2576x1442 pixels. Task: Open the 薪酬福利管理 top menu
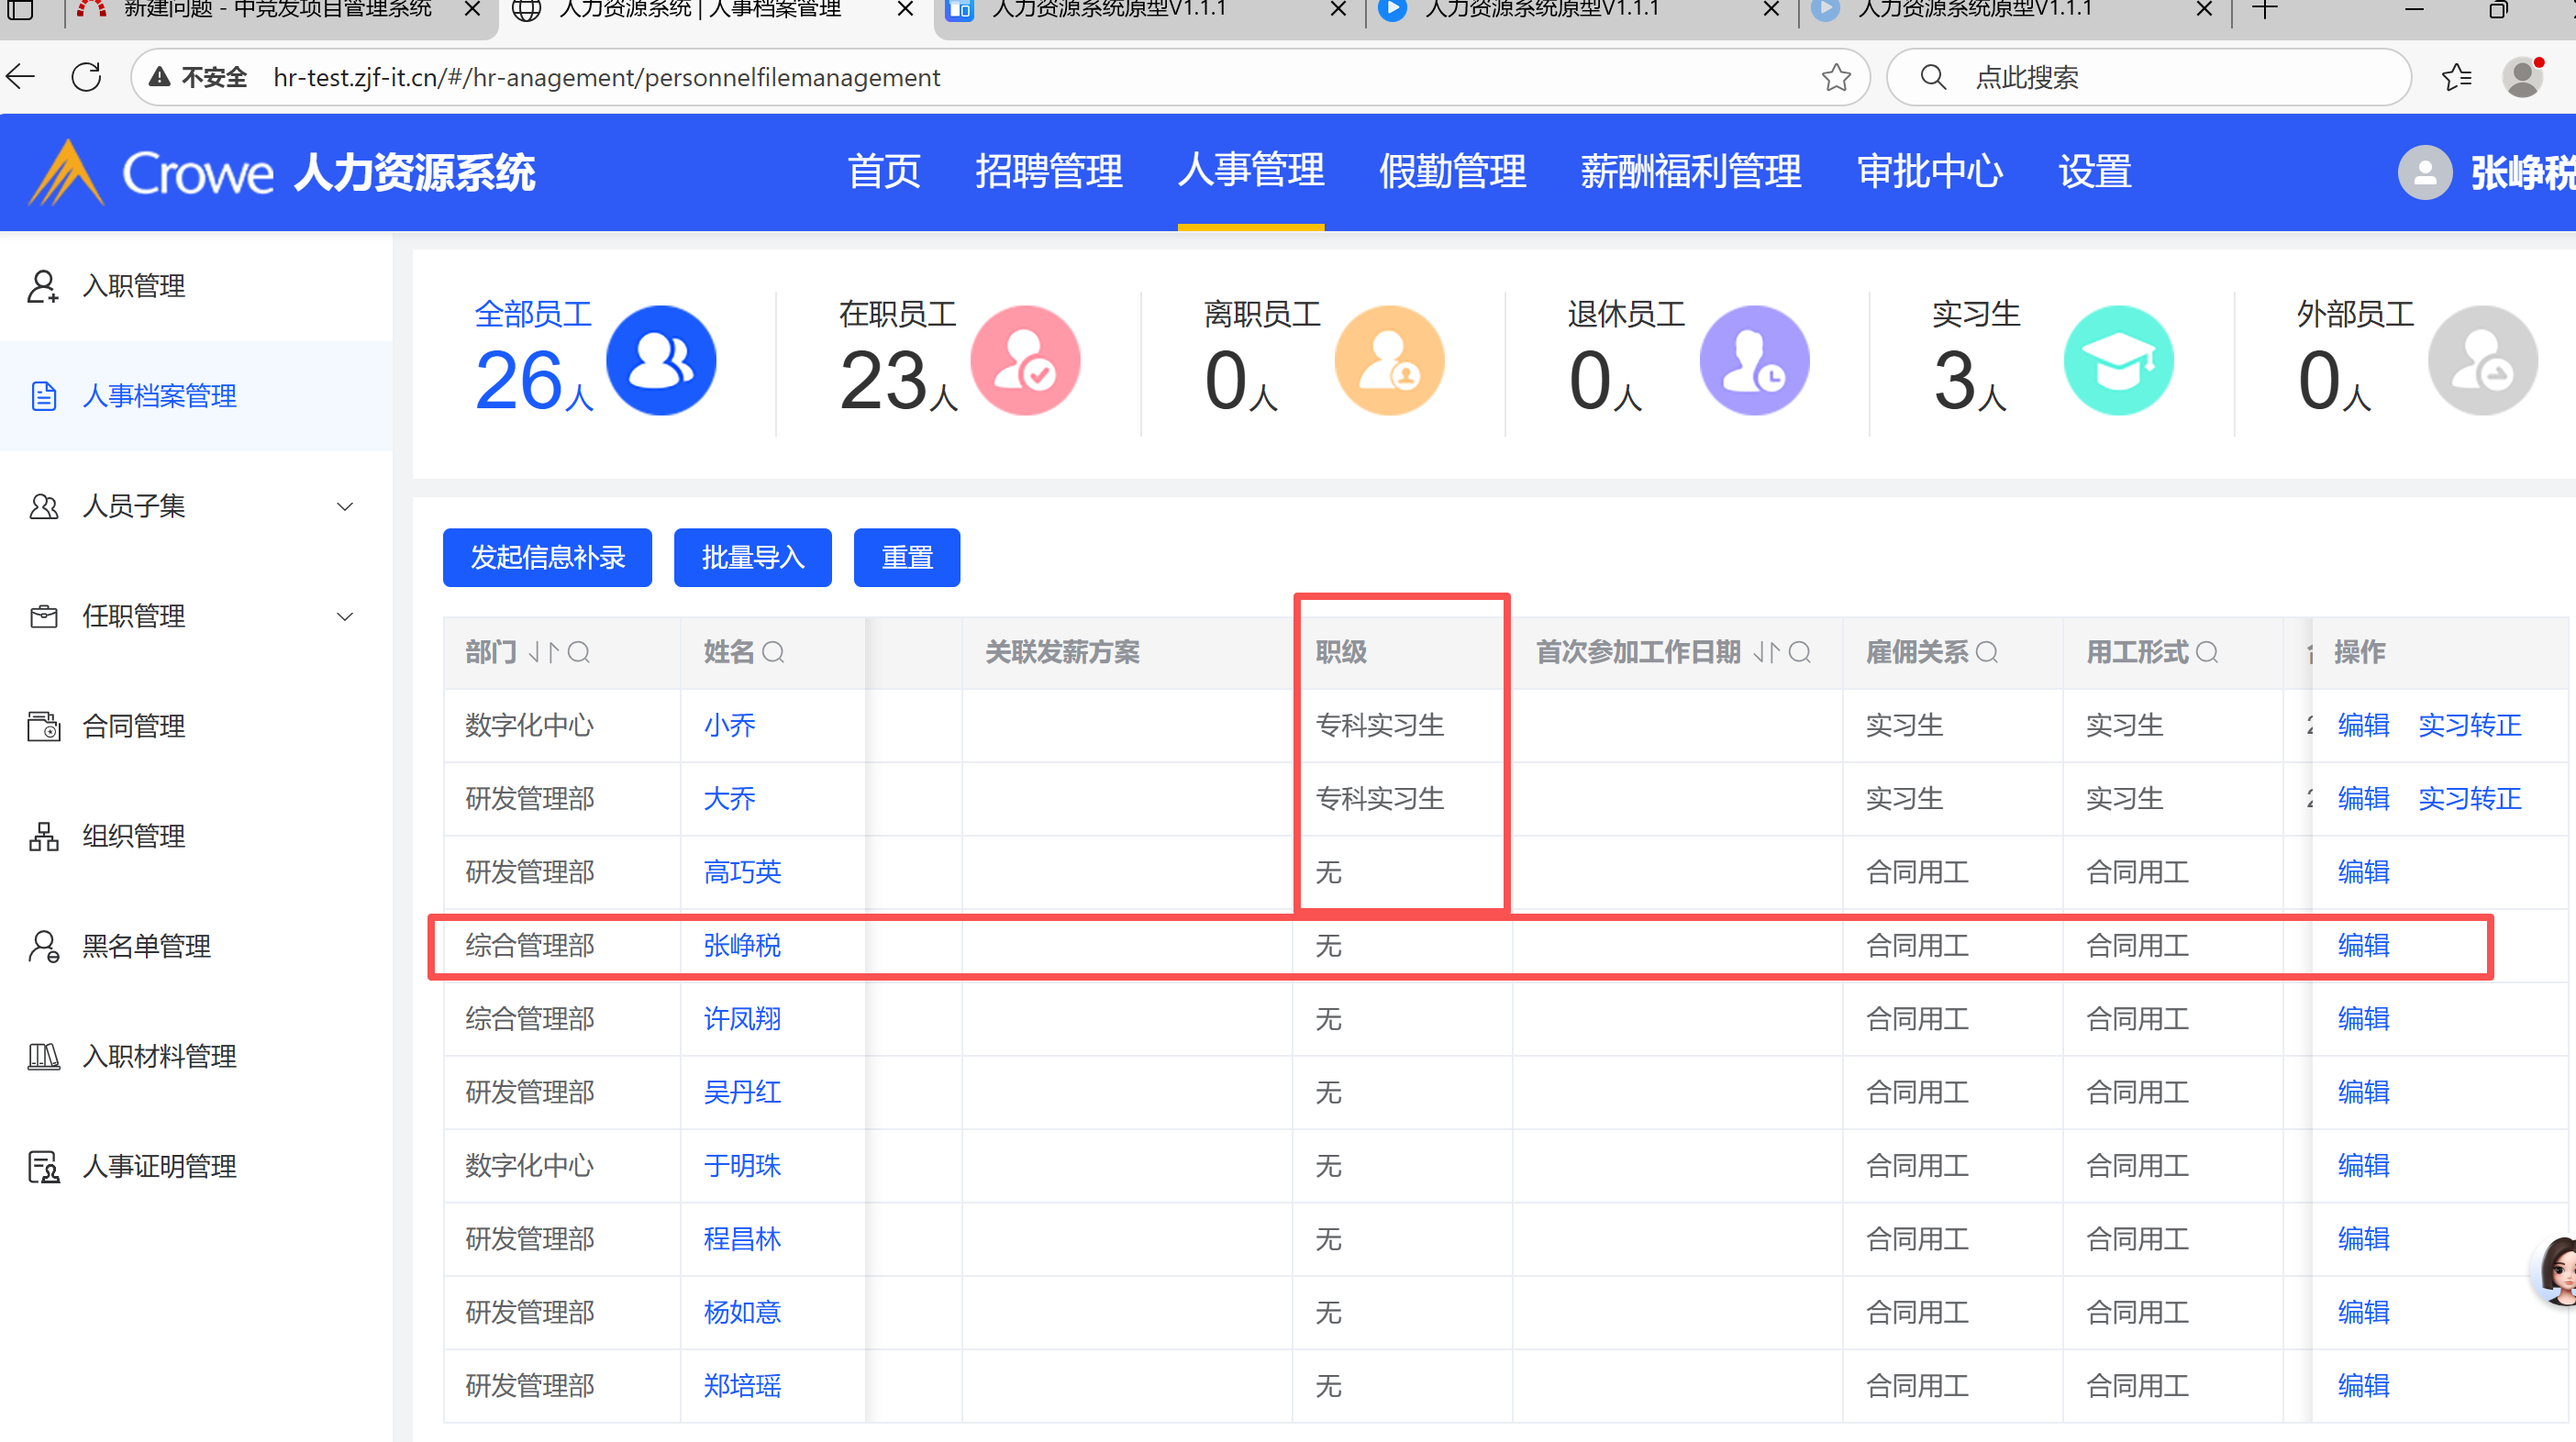coord(1690,171)
